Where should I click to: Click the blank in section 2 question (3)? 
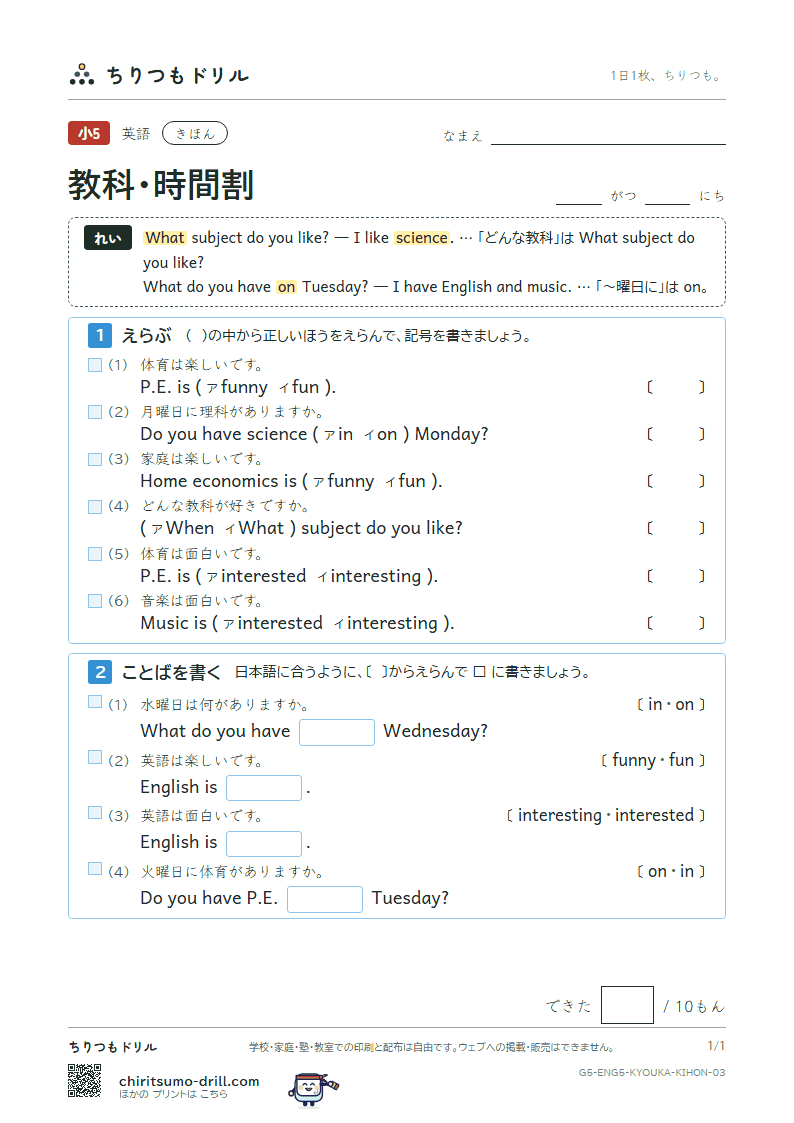[x=263, y=844]
